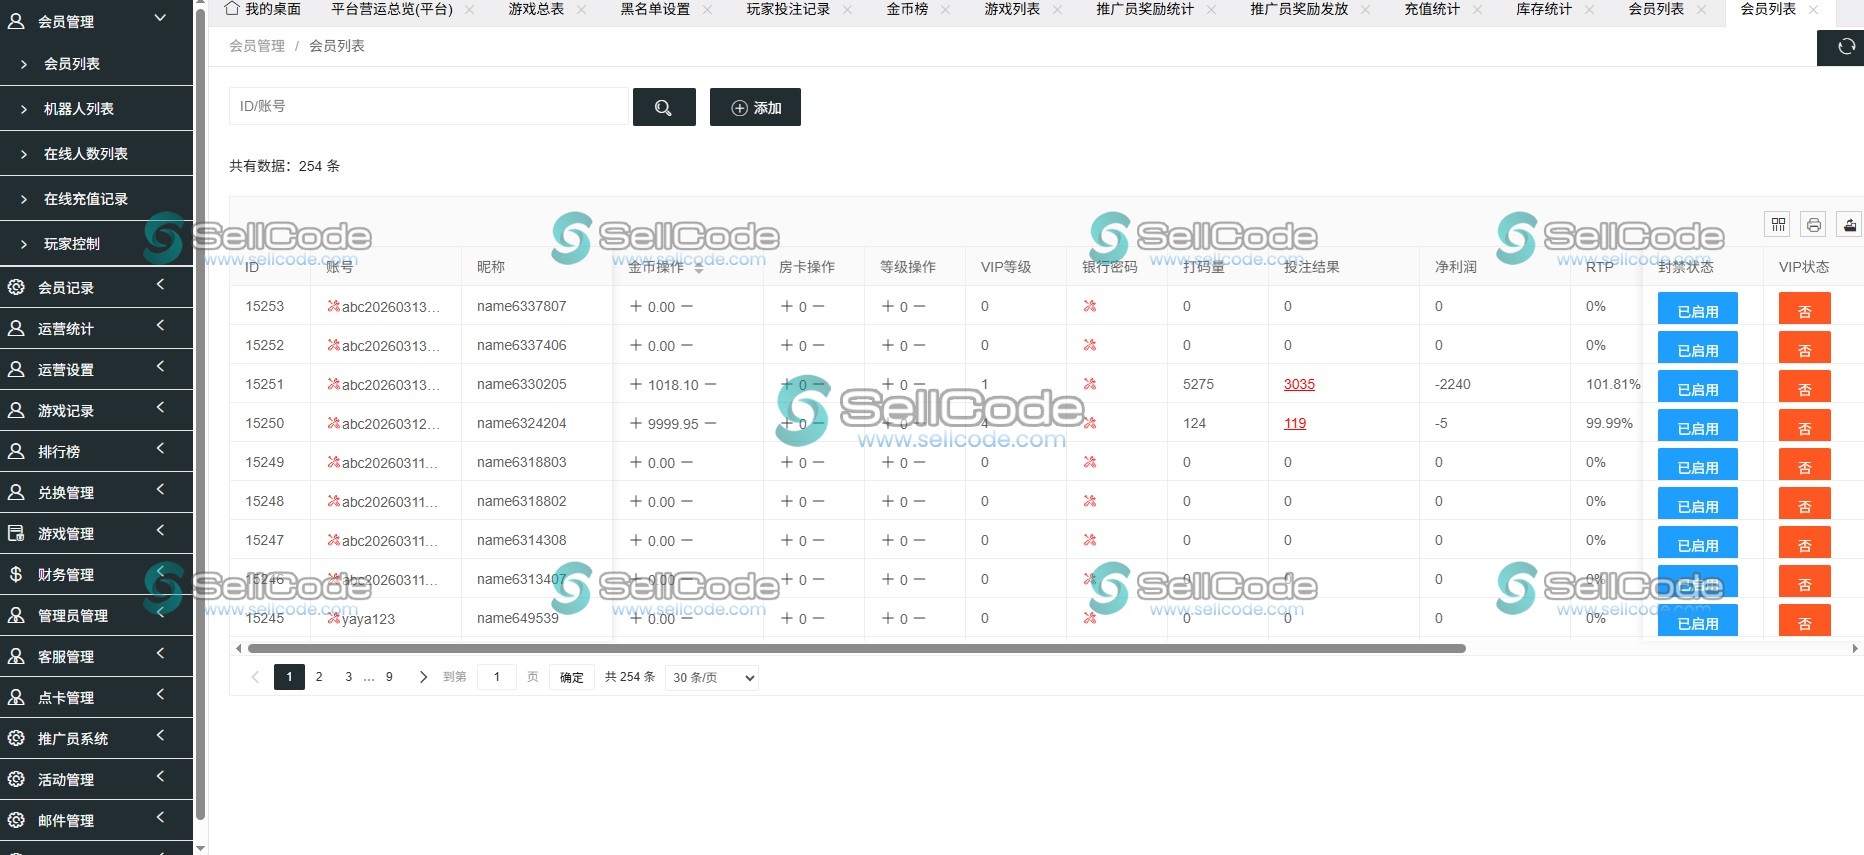
Task: Click the 推广员系统 gear icon
Action: pos(16,738)
